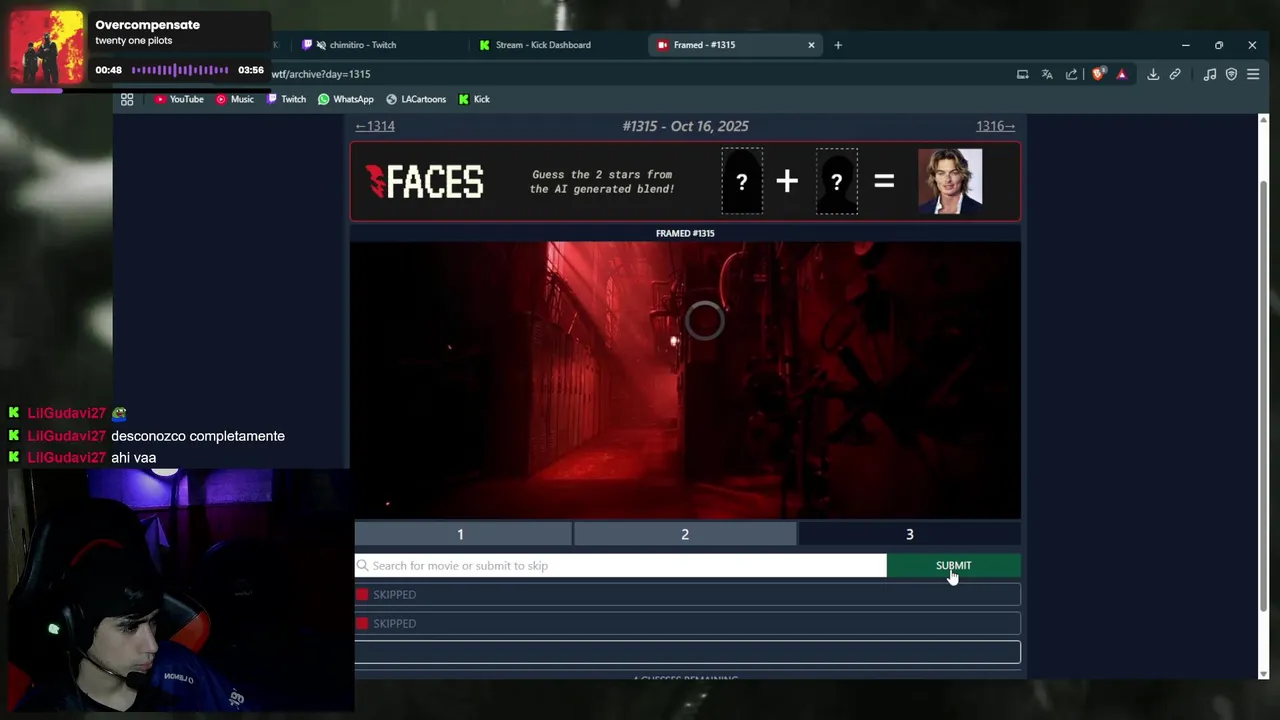This screenshot has height=720, width=1280.
Task: Open a new browser tab
Action: point(838,45)
